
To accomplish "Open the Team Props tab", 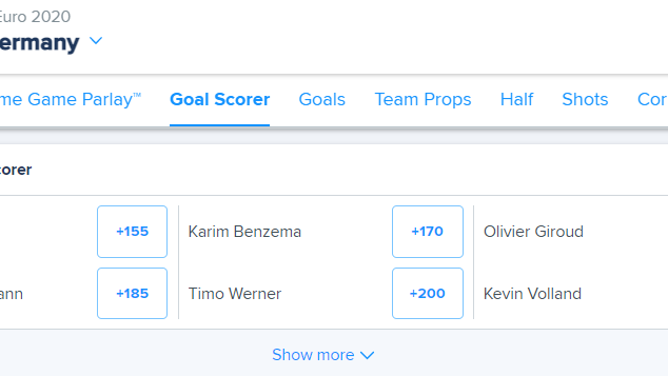I will (423, 100).
